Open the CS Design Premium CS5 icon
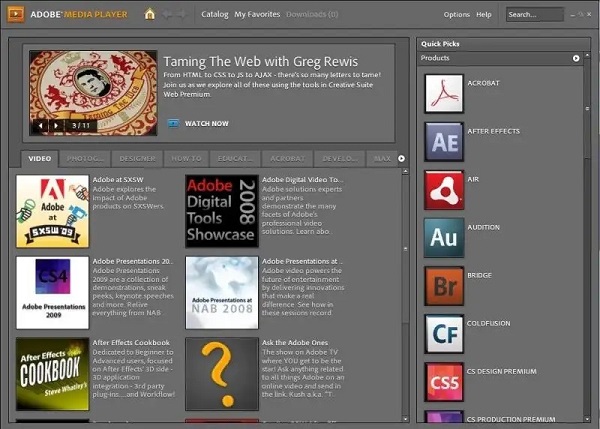 444,382
